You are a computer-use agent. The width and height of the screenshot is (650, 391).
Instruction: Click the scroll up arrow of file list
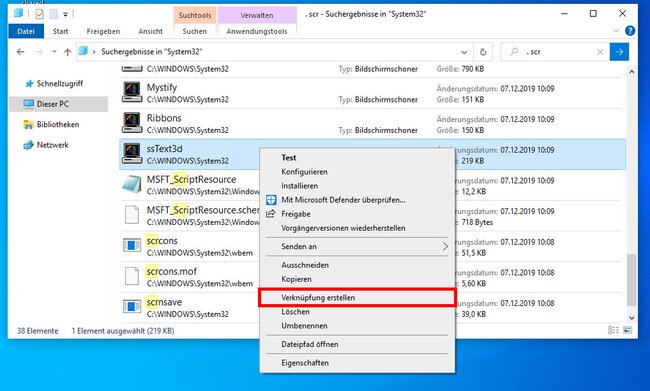(632, 71)
